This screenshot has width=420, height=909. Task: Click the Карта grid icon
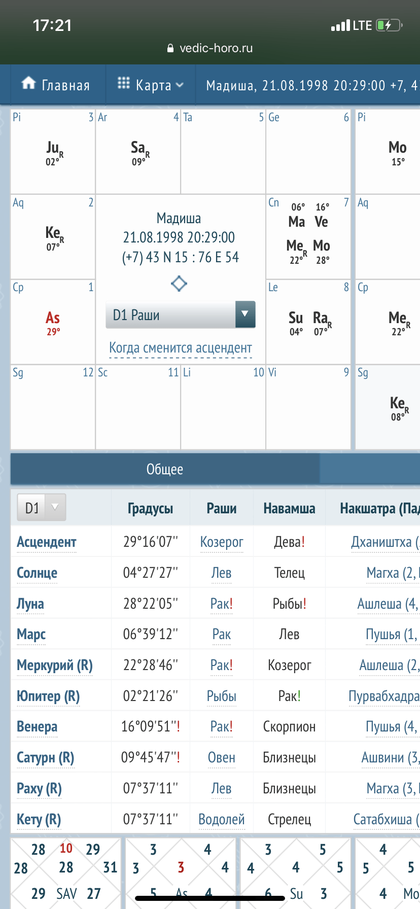(124, 83)
